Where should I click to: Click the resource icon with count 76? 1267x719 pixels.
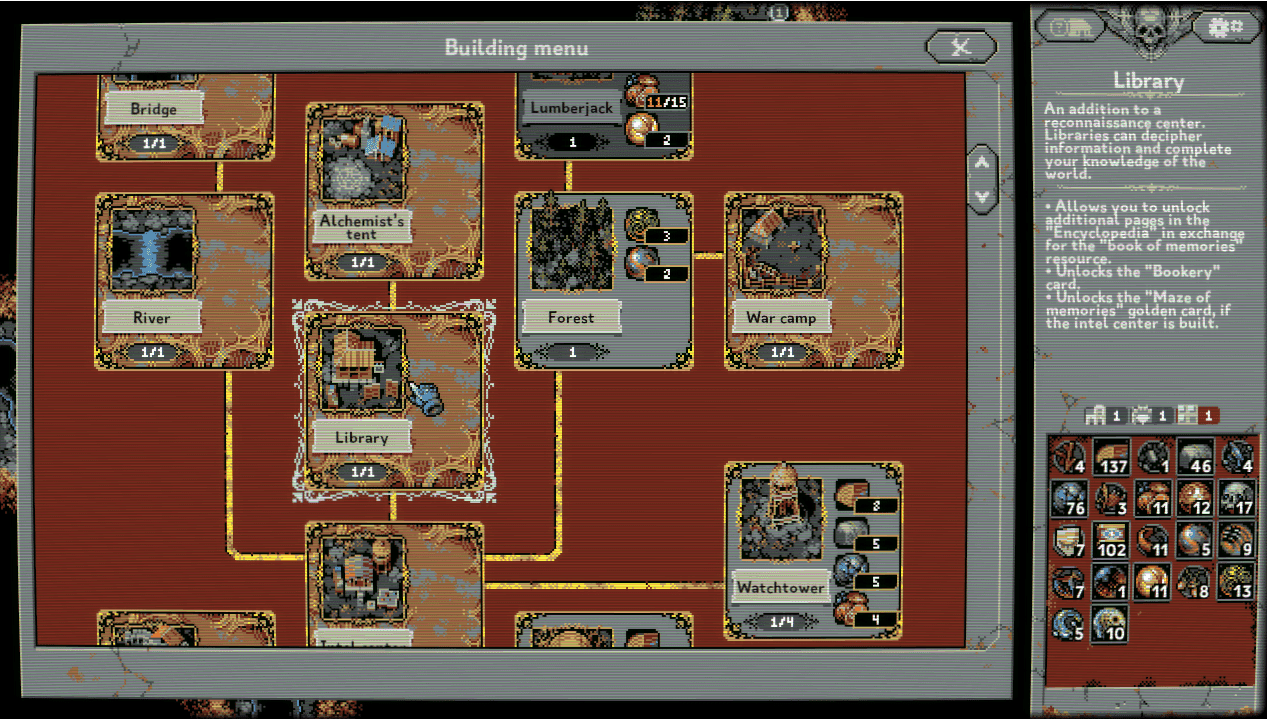1069,498
